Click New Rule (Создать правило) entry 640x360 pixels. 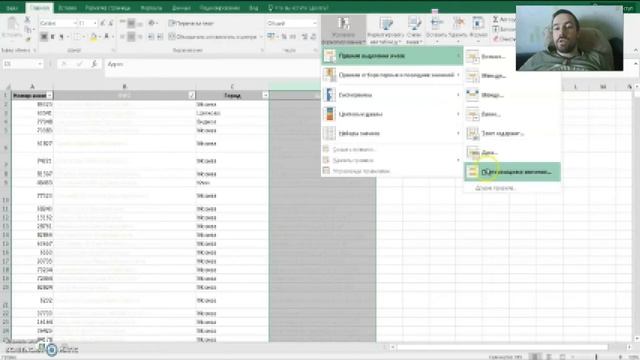(392, 149)
